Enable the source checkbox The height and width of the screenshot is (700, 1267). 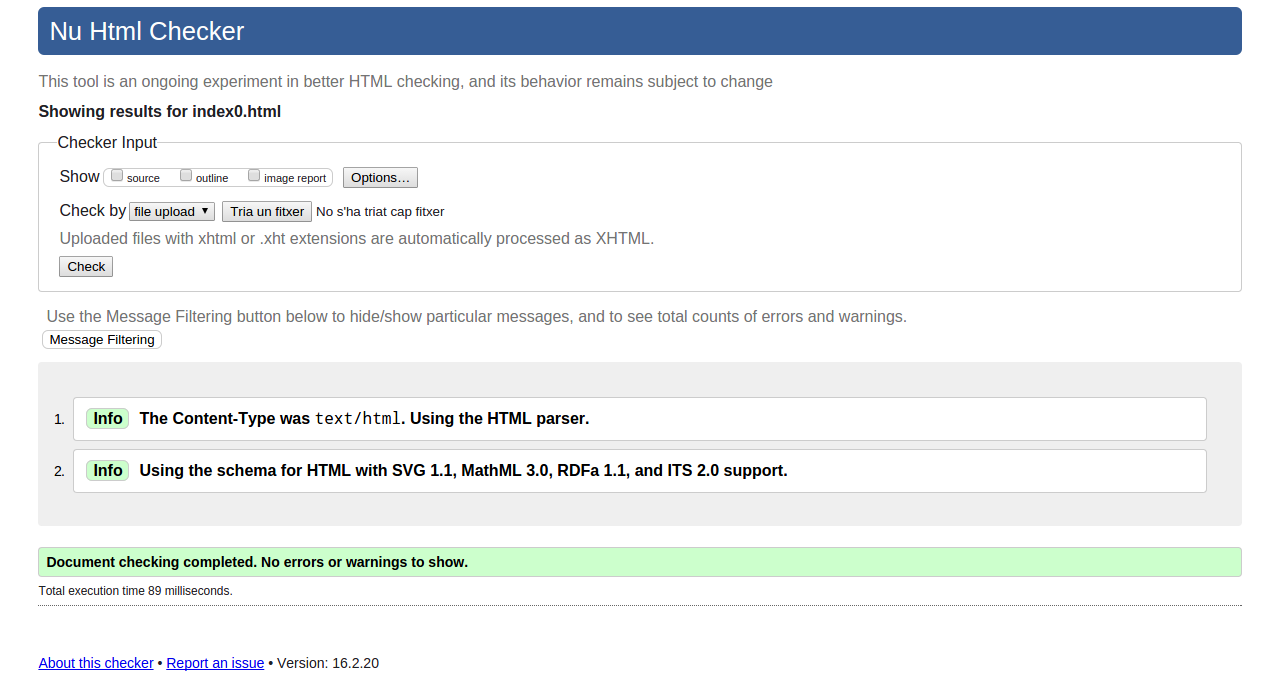pyautogui.click(x=117, y=176)
